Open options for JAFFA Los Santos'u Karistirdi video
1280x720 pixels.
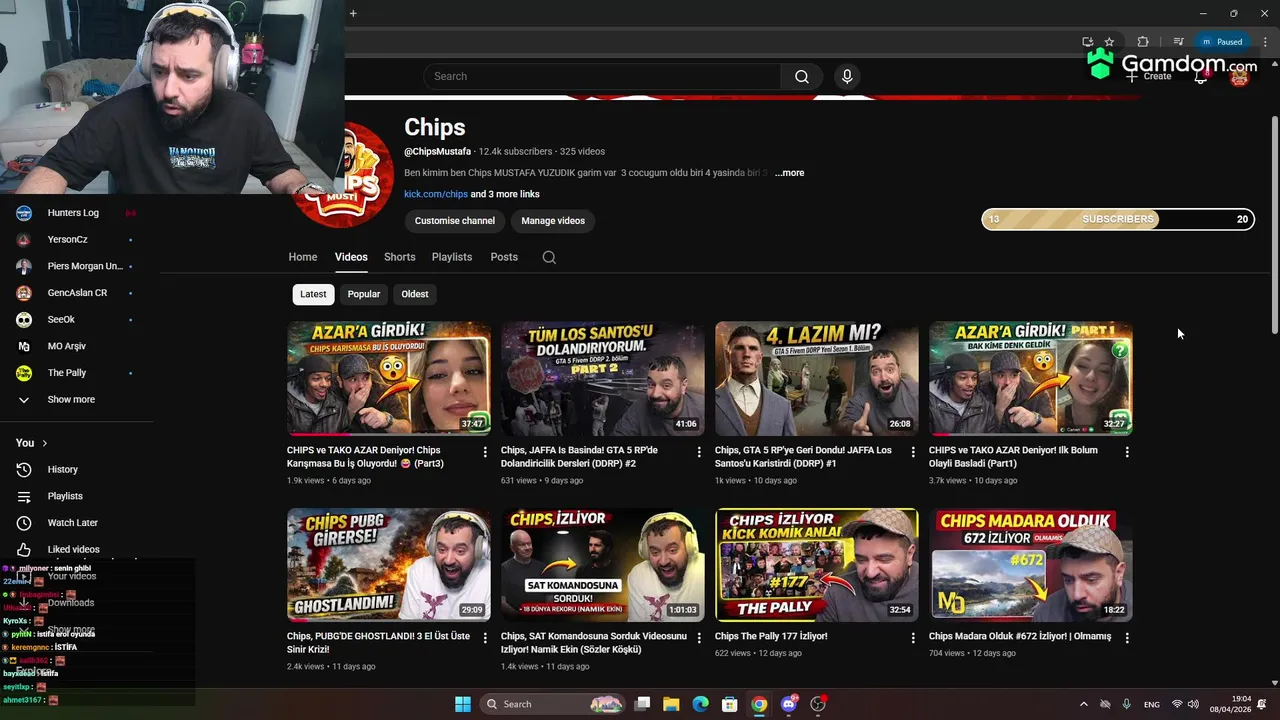(913, 452)
